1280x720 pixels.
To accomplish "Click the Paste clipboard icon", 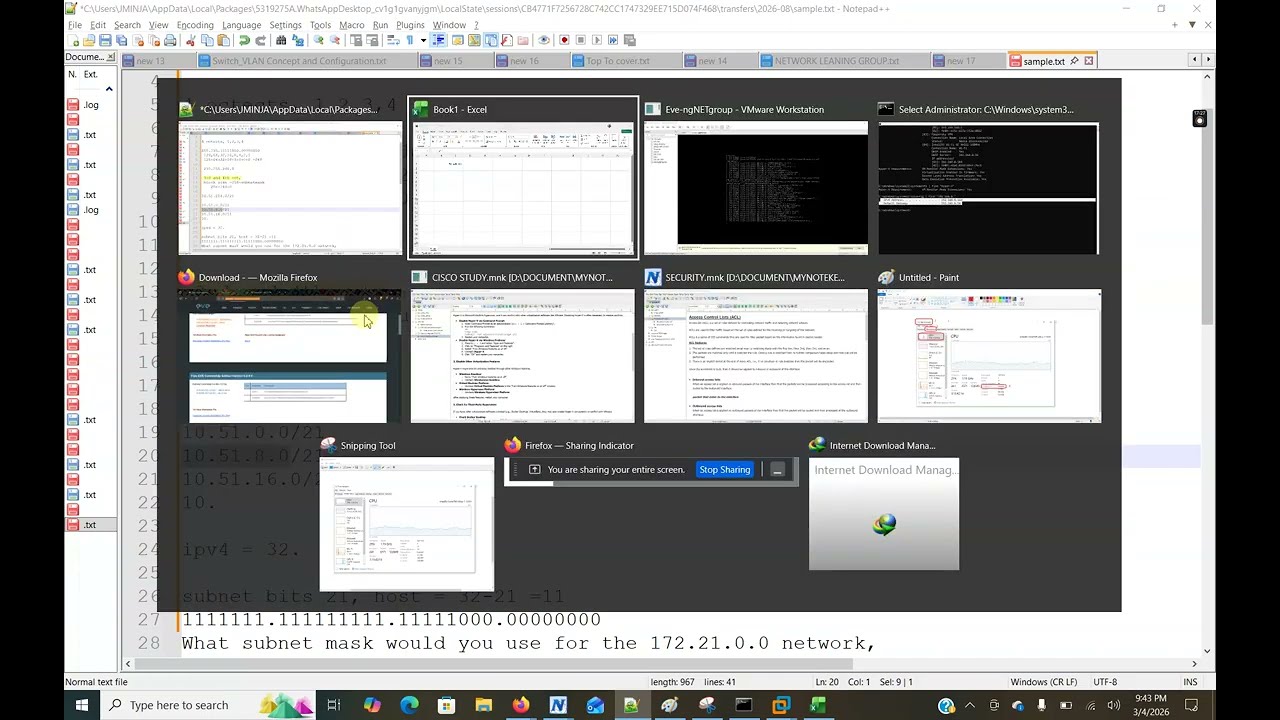I will coord(223,40).
